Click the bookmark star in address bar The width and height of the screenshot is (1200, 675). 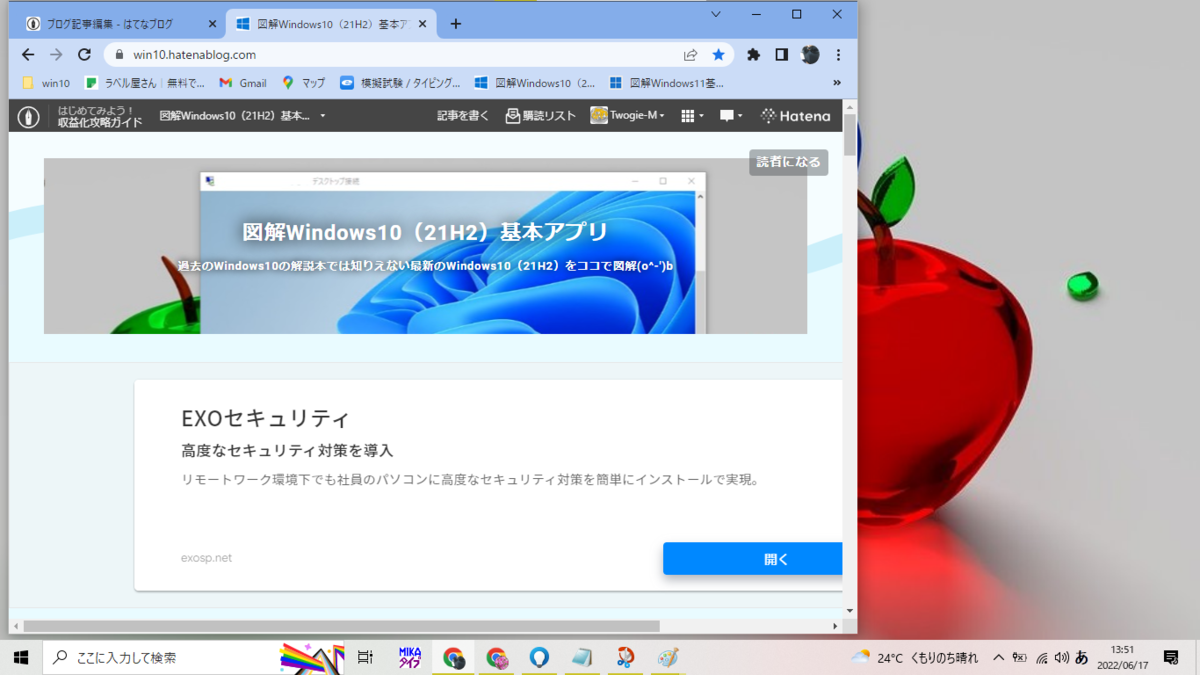tap(718, 55)
